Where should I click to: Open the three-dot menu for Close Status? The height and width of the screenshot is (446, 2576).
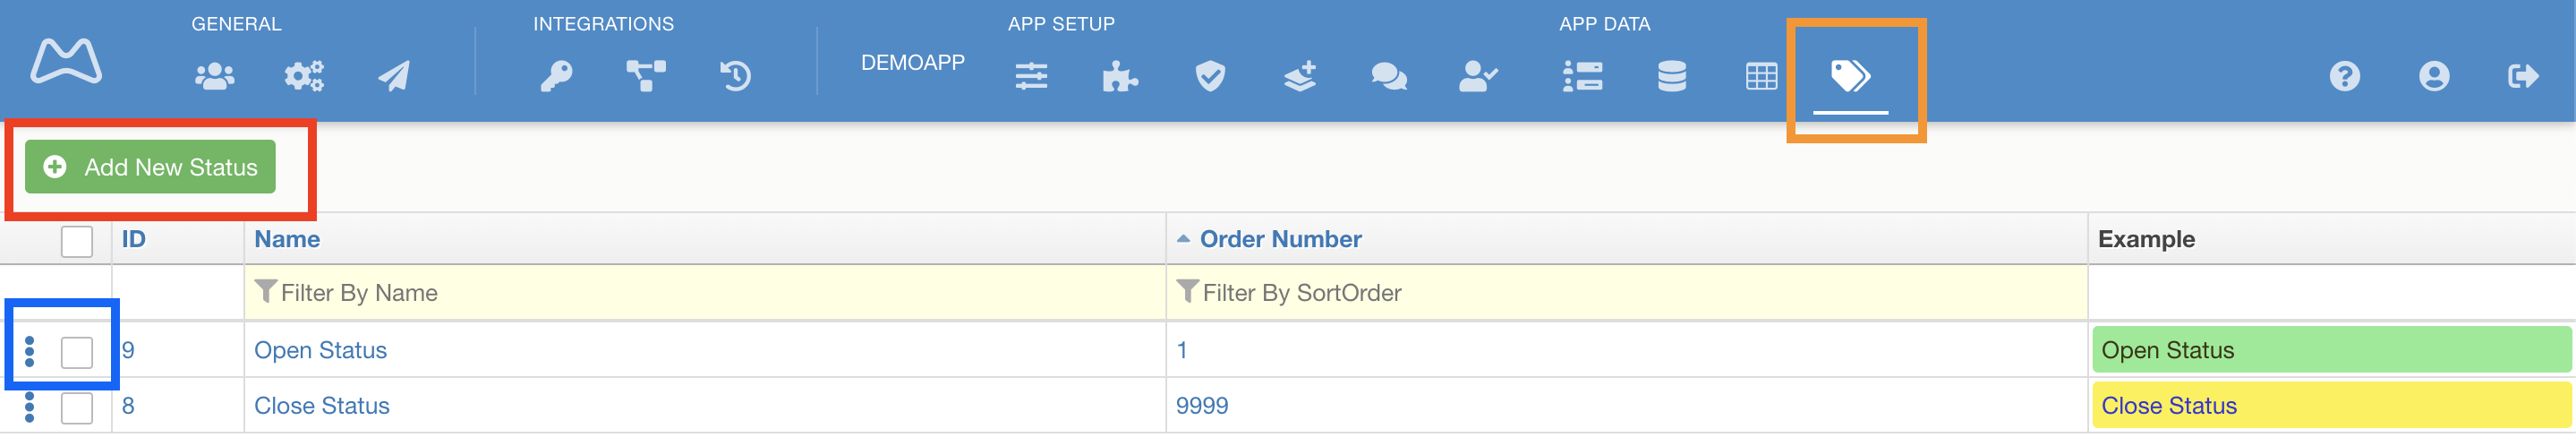click(29, 408)
